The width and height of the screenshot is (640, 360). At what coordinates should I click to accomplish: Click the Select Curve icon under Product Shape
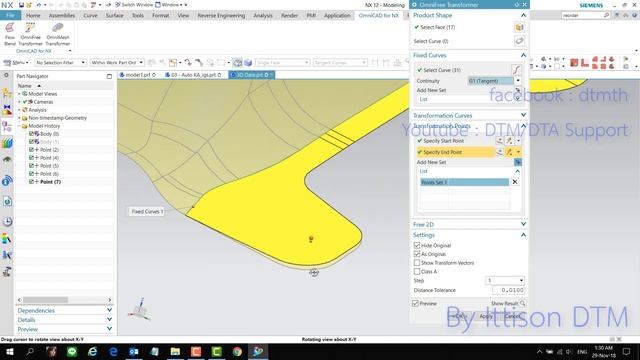[x=519, y=41]
